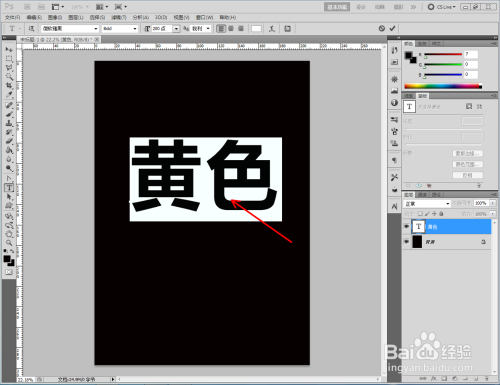
Task: Switch to the Channels tab in Layers panel
Action: click(422, 194)
